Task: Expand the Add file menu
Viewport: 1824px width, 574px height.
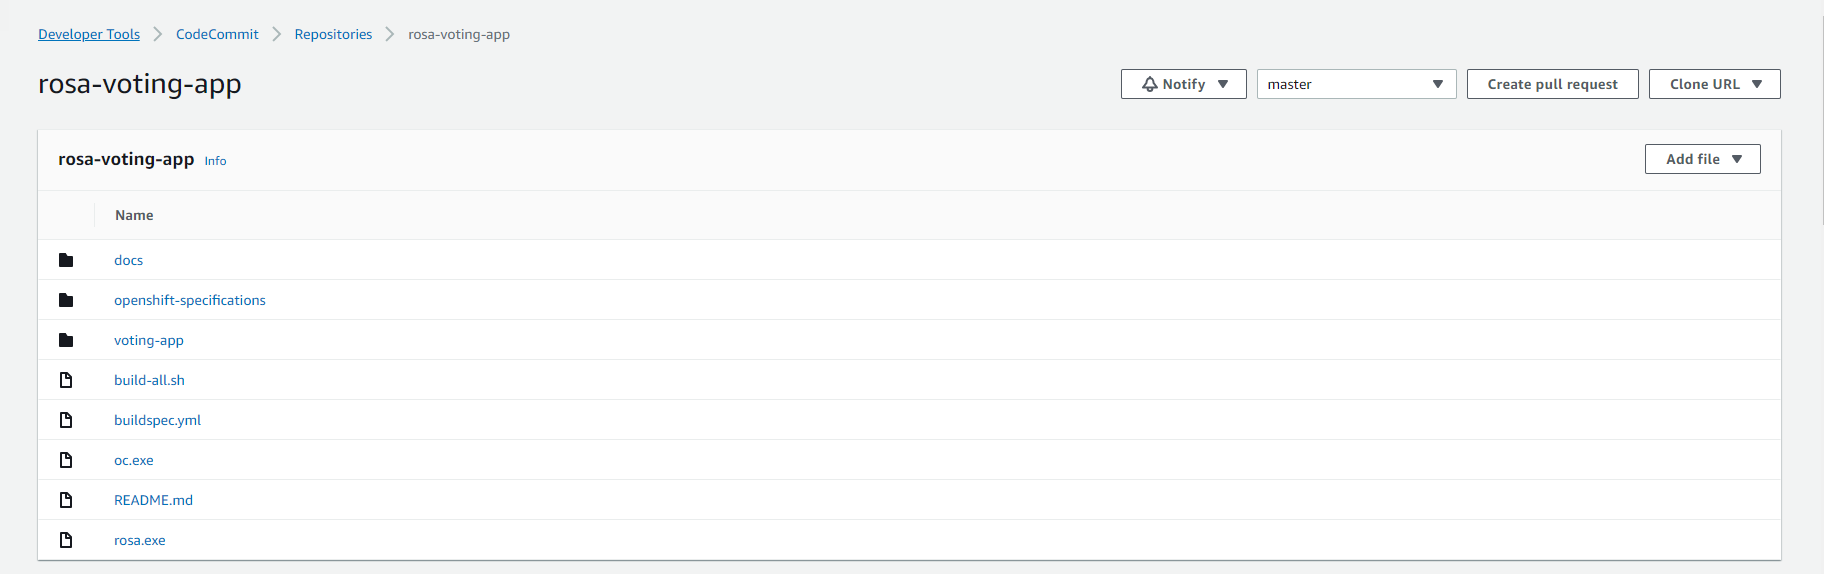Action: pos(1702,159)
